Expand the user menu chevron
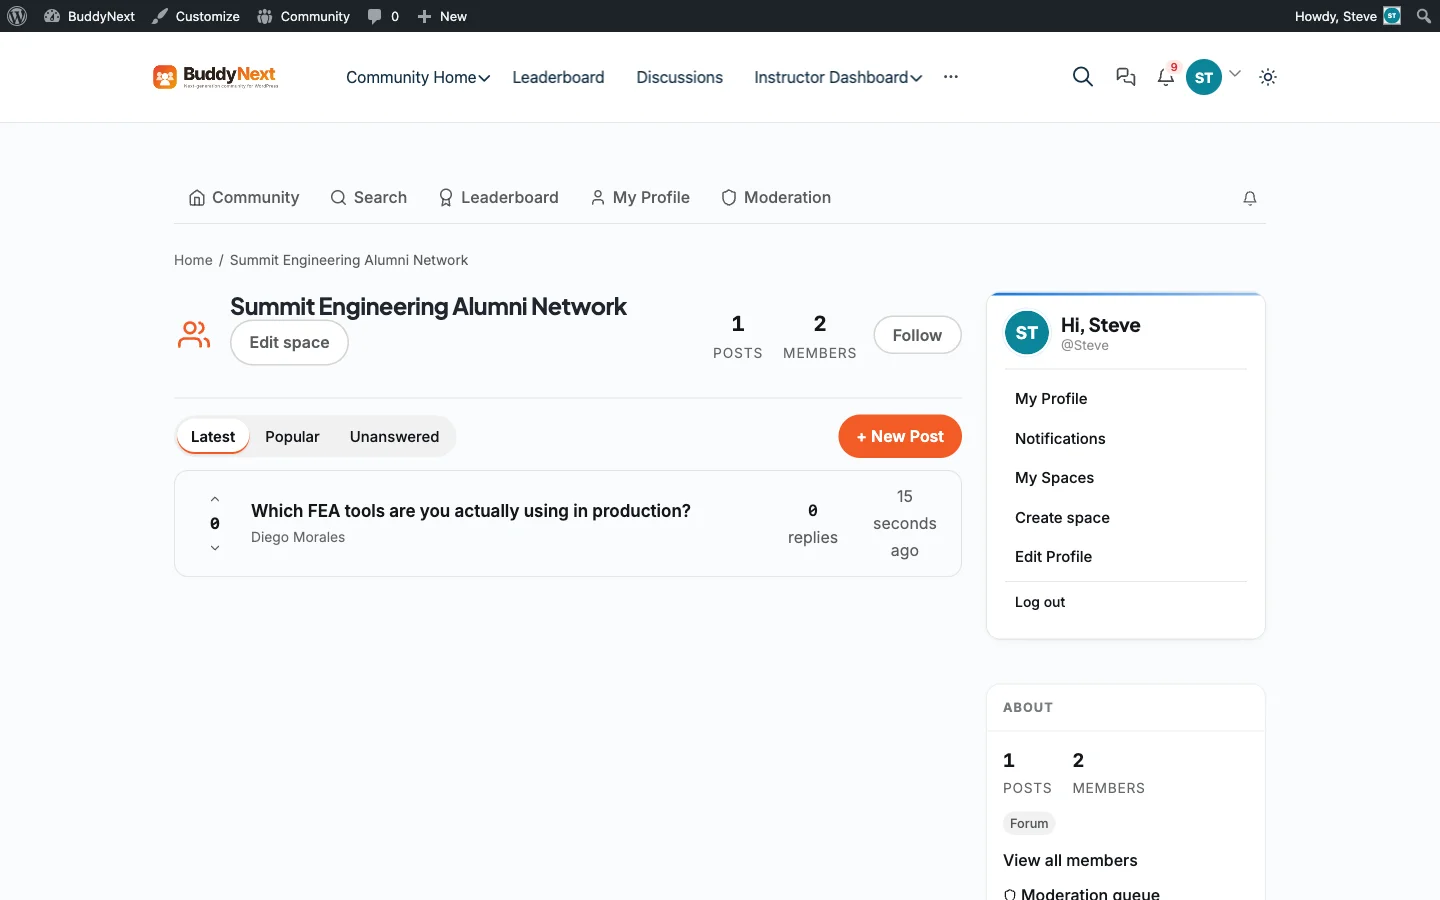The image size is (1440, 900). pyautogui.click(x=1235, y=73)
